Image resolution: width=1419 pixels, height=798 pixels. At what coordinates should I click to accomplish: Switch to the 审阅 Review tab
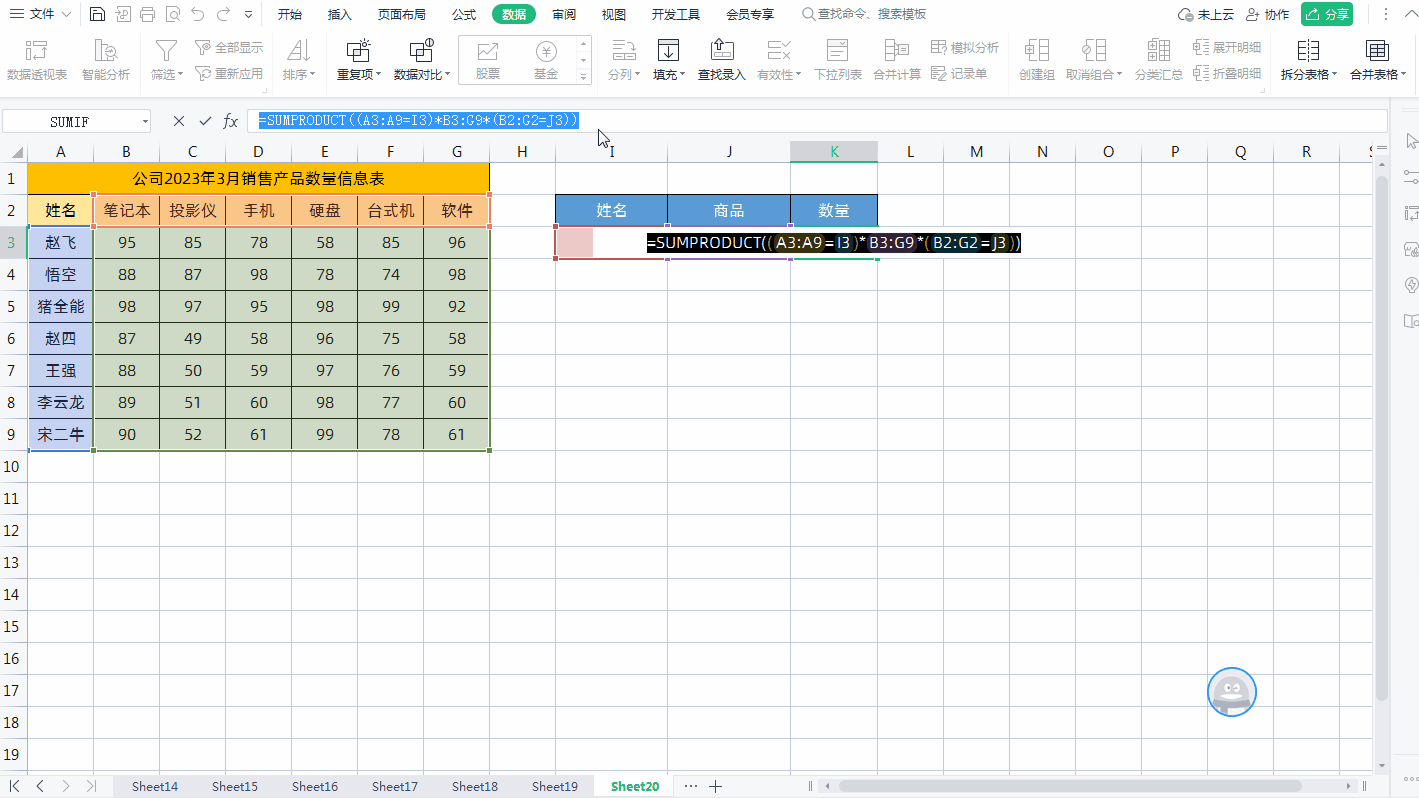click(564, 14)
